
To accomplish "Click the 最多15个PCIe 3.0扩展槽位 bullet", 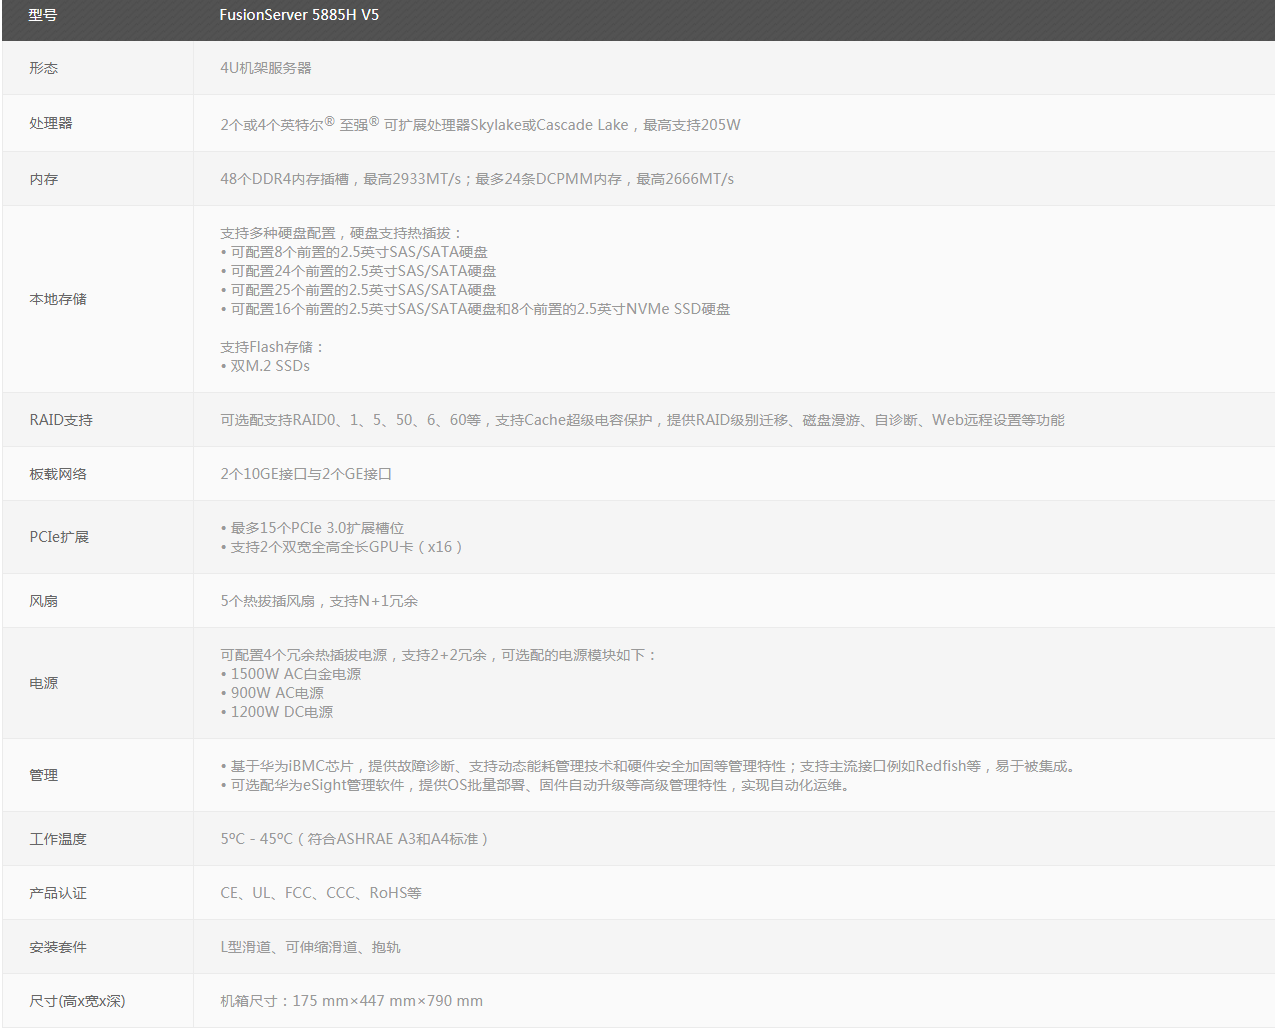I will click(312, 528).
